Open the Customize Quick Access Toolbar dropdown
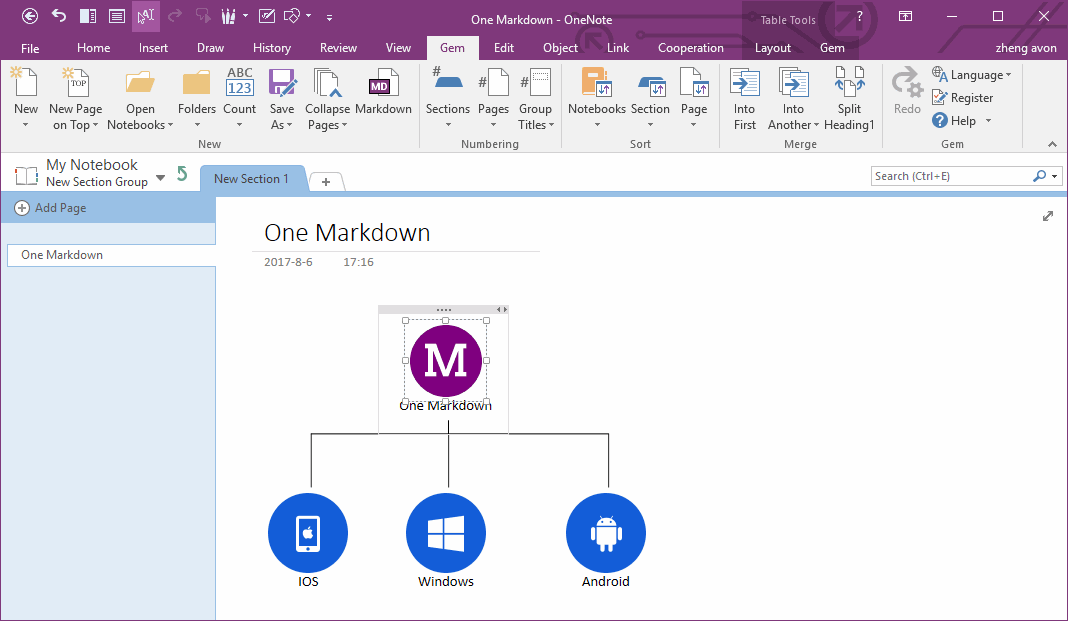This screenshot has height=621, width=1068. point(329,17)
